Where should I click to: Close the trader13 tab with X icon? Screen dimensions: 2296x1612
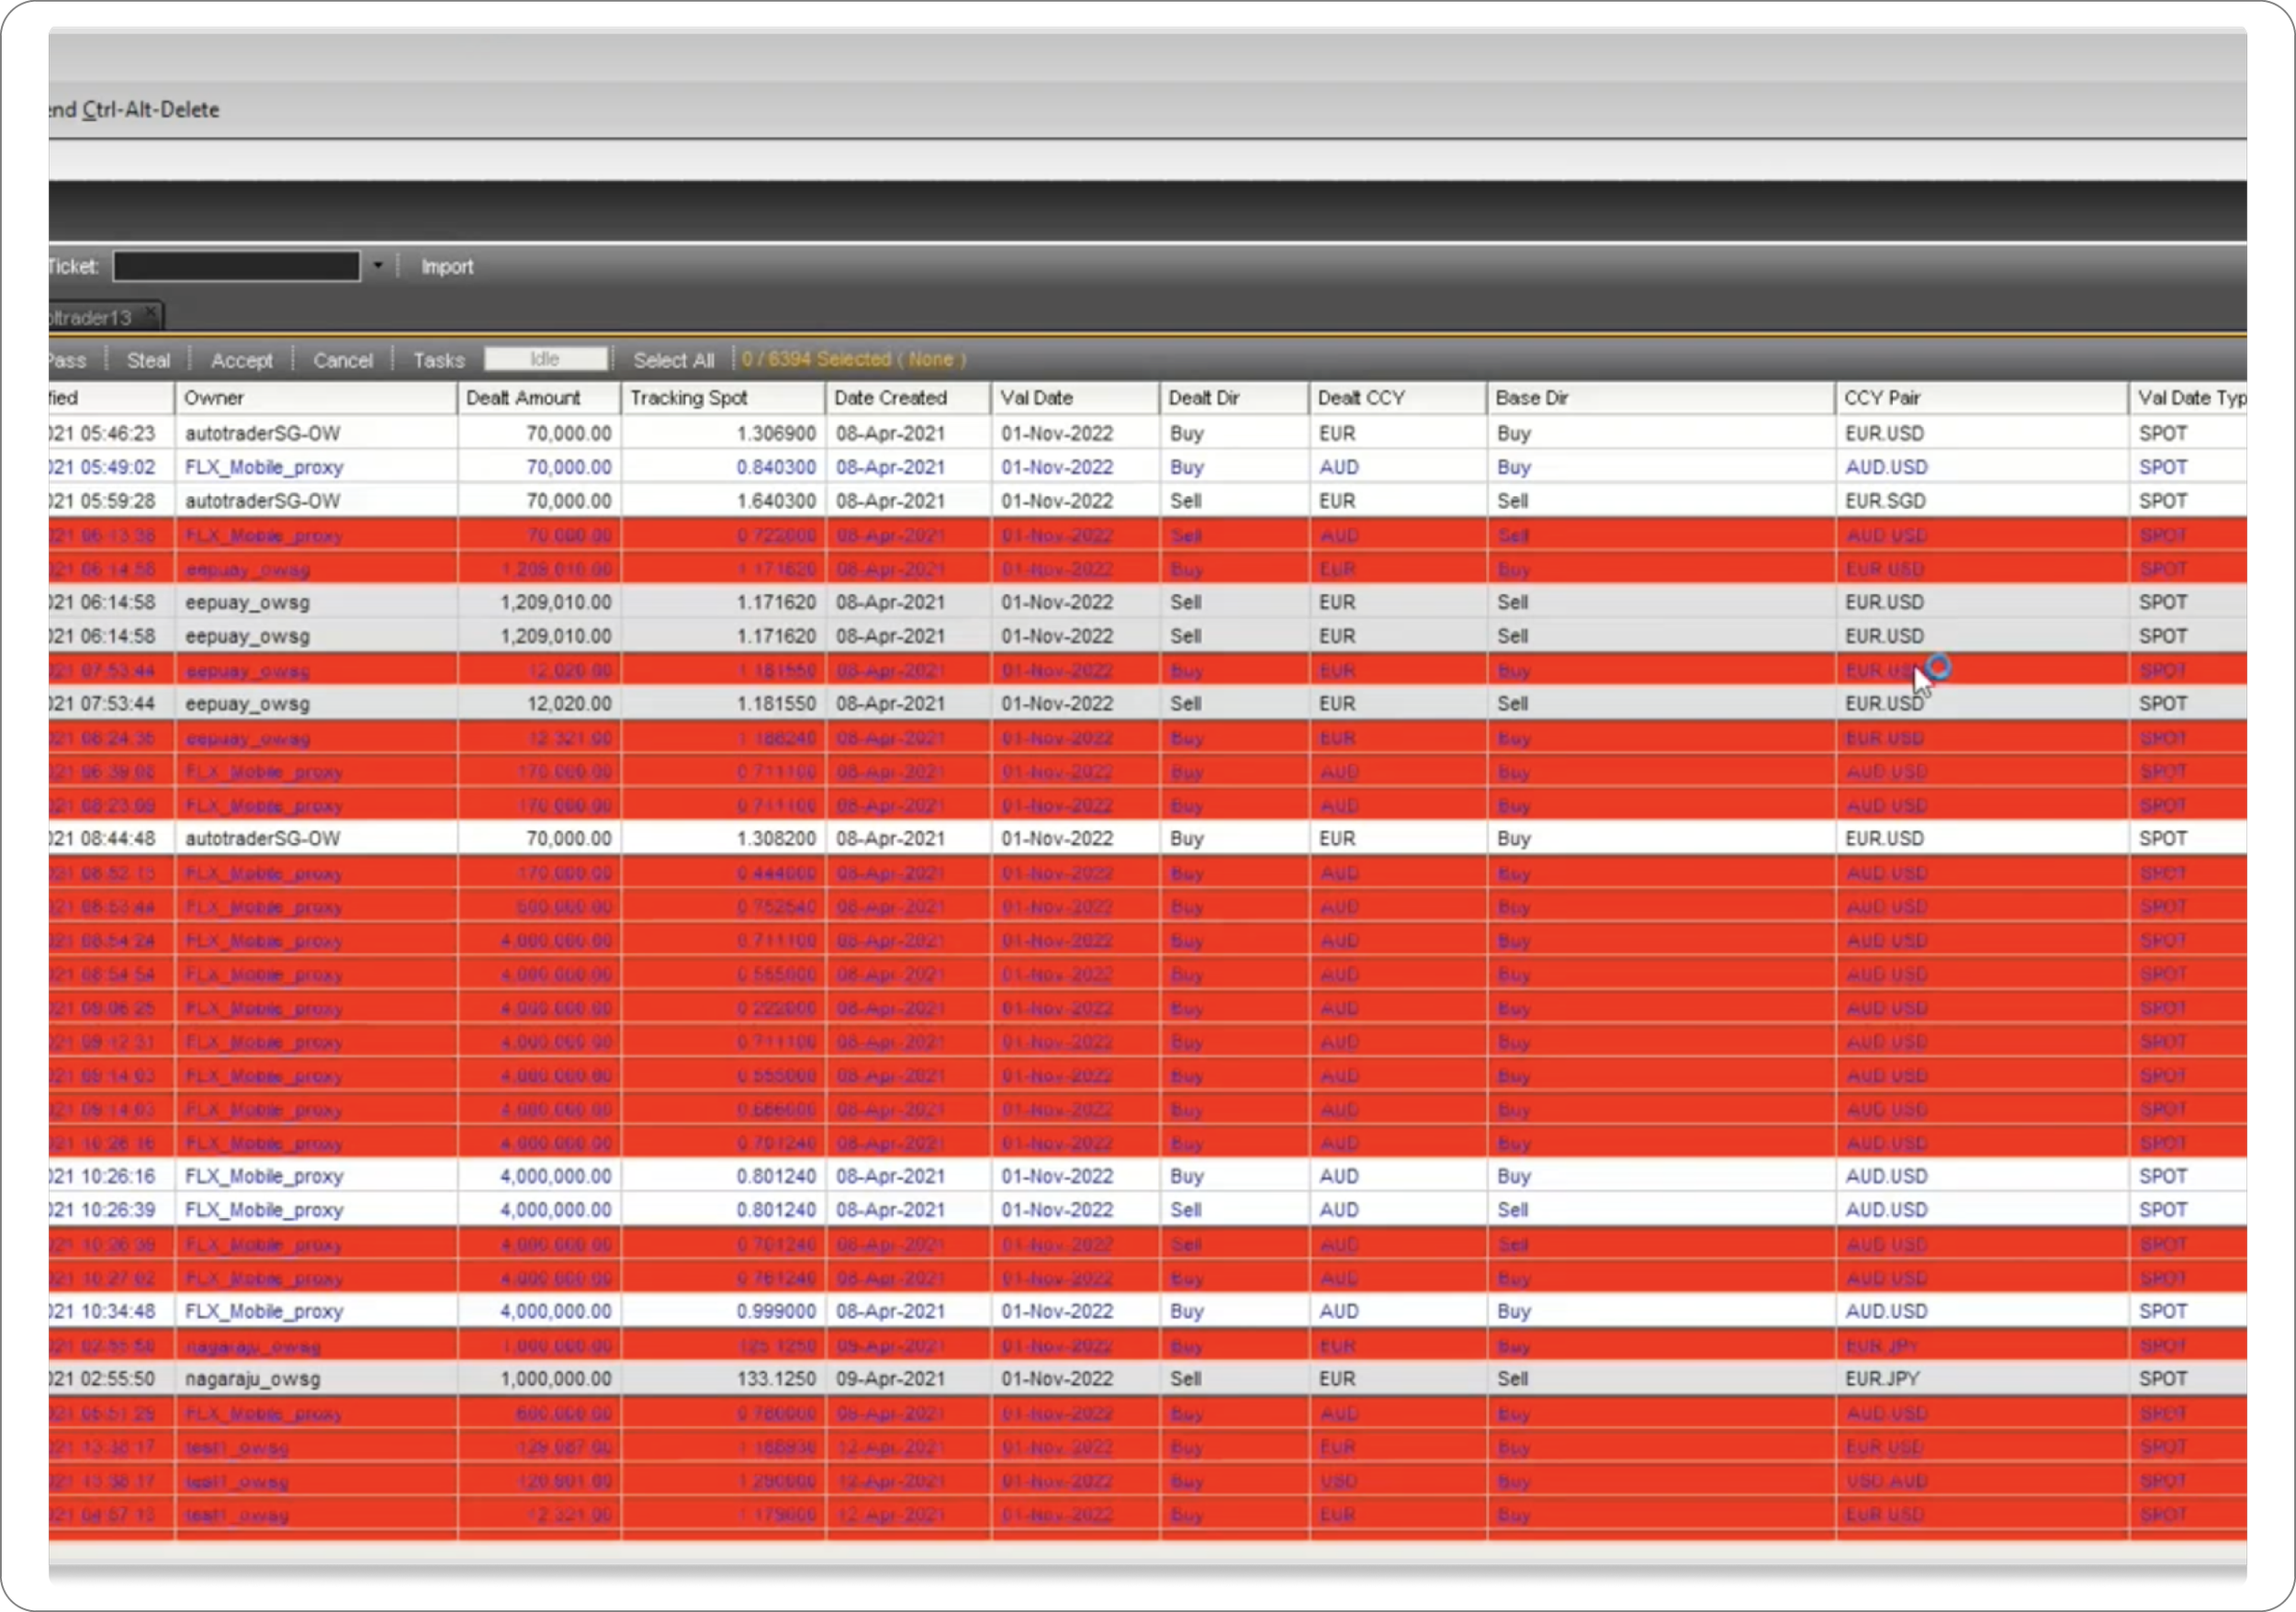150,314
